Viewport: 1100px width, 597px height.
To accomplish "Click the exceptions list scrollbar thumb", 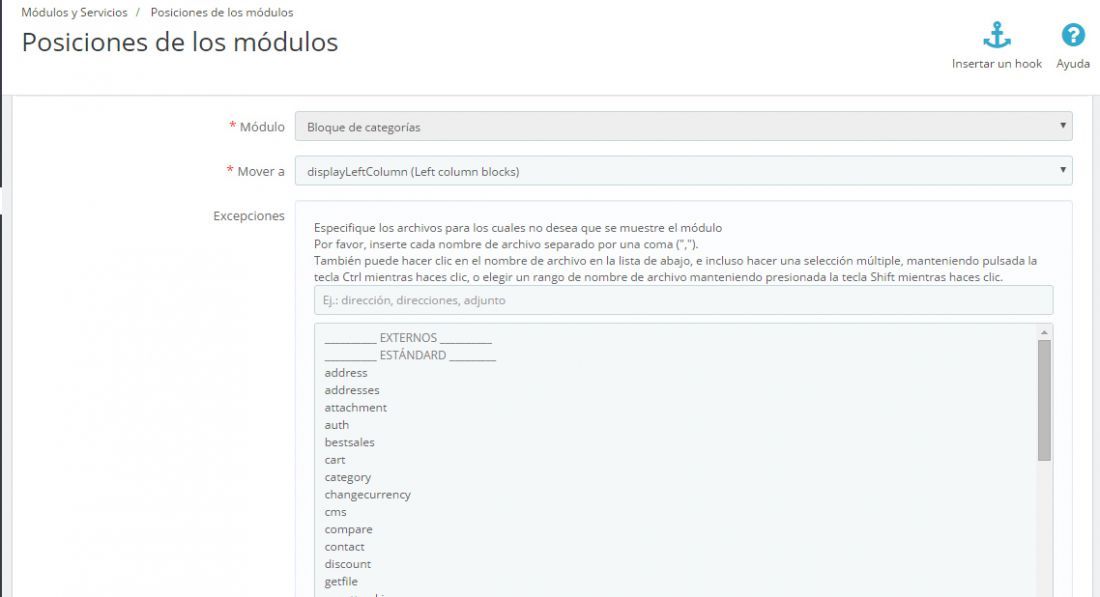I will [1044, 401].
